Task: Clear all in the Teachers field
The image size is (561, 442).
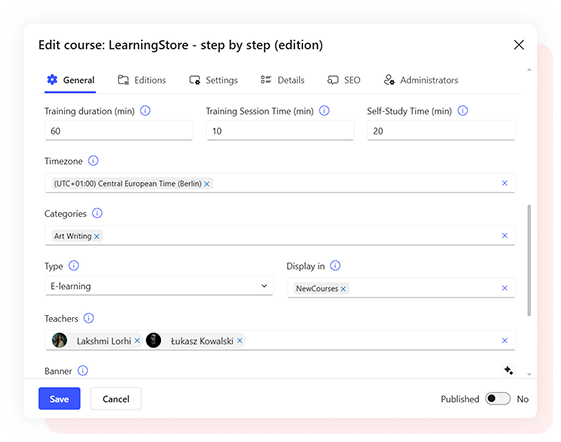Action: pyautogui.click(x=504, y=340)
